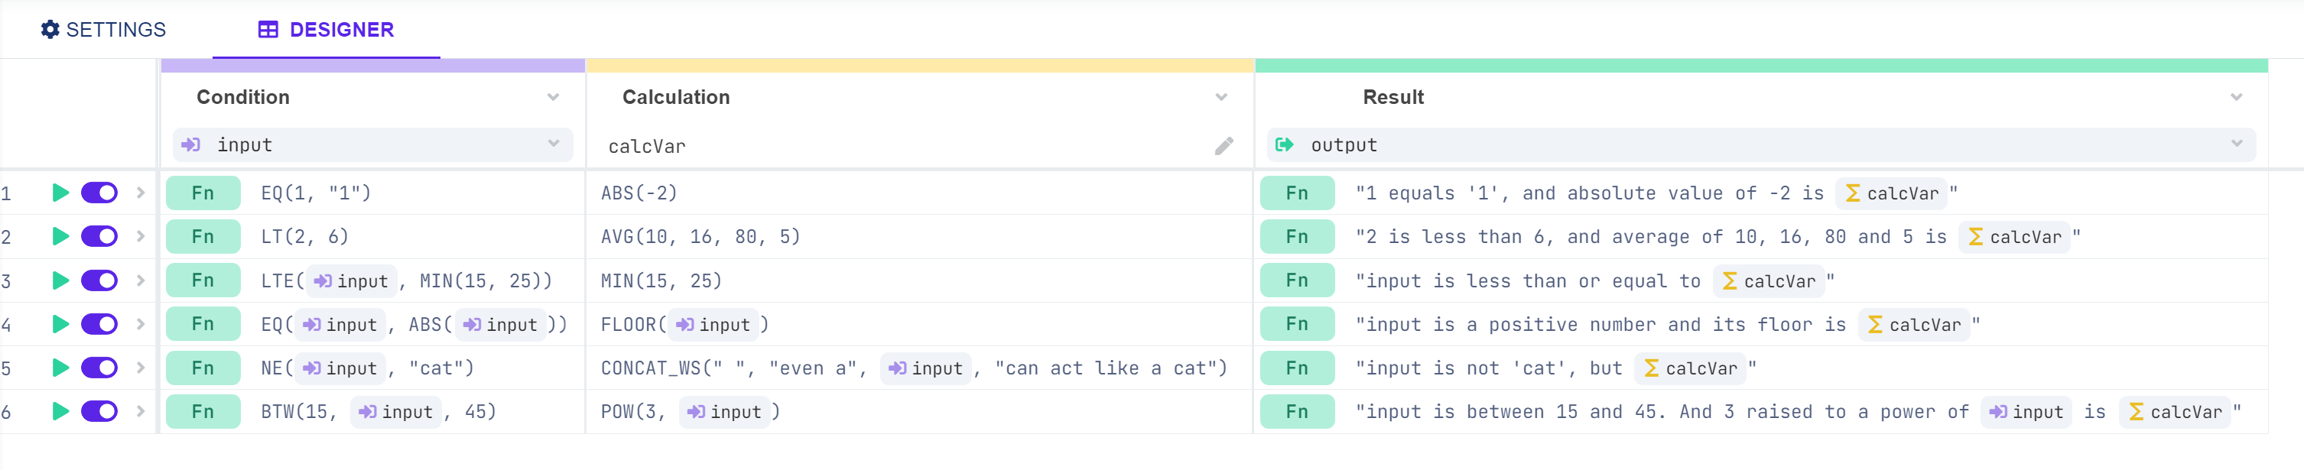Image resolution: width=2304 pixels, height=470 pixels.
Task: Turn off rule 3 toggle switch
Action: [99, 281]
